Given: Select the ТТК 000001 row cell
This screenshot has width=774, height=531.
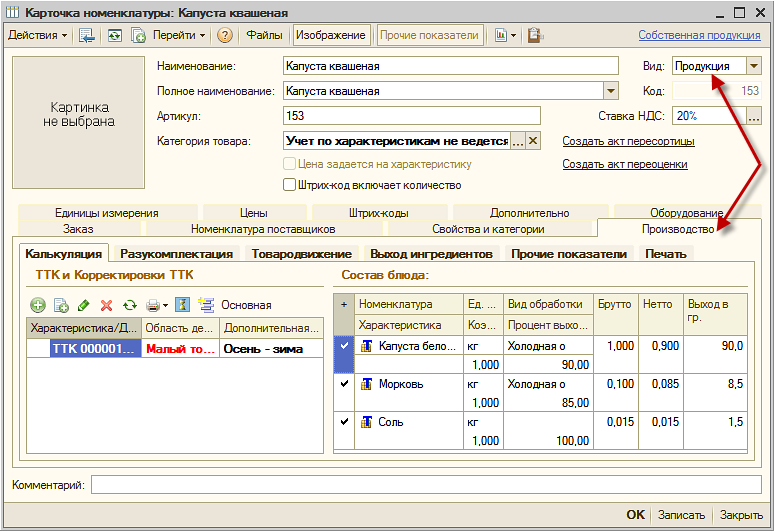Looking at the screenshot, I should click(x=95, y=348).
